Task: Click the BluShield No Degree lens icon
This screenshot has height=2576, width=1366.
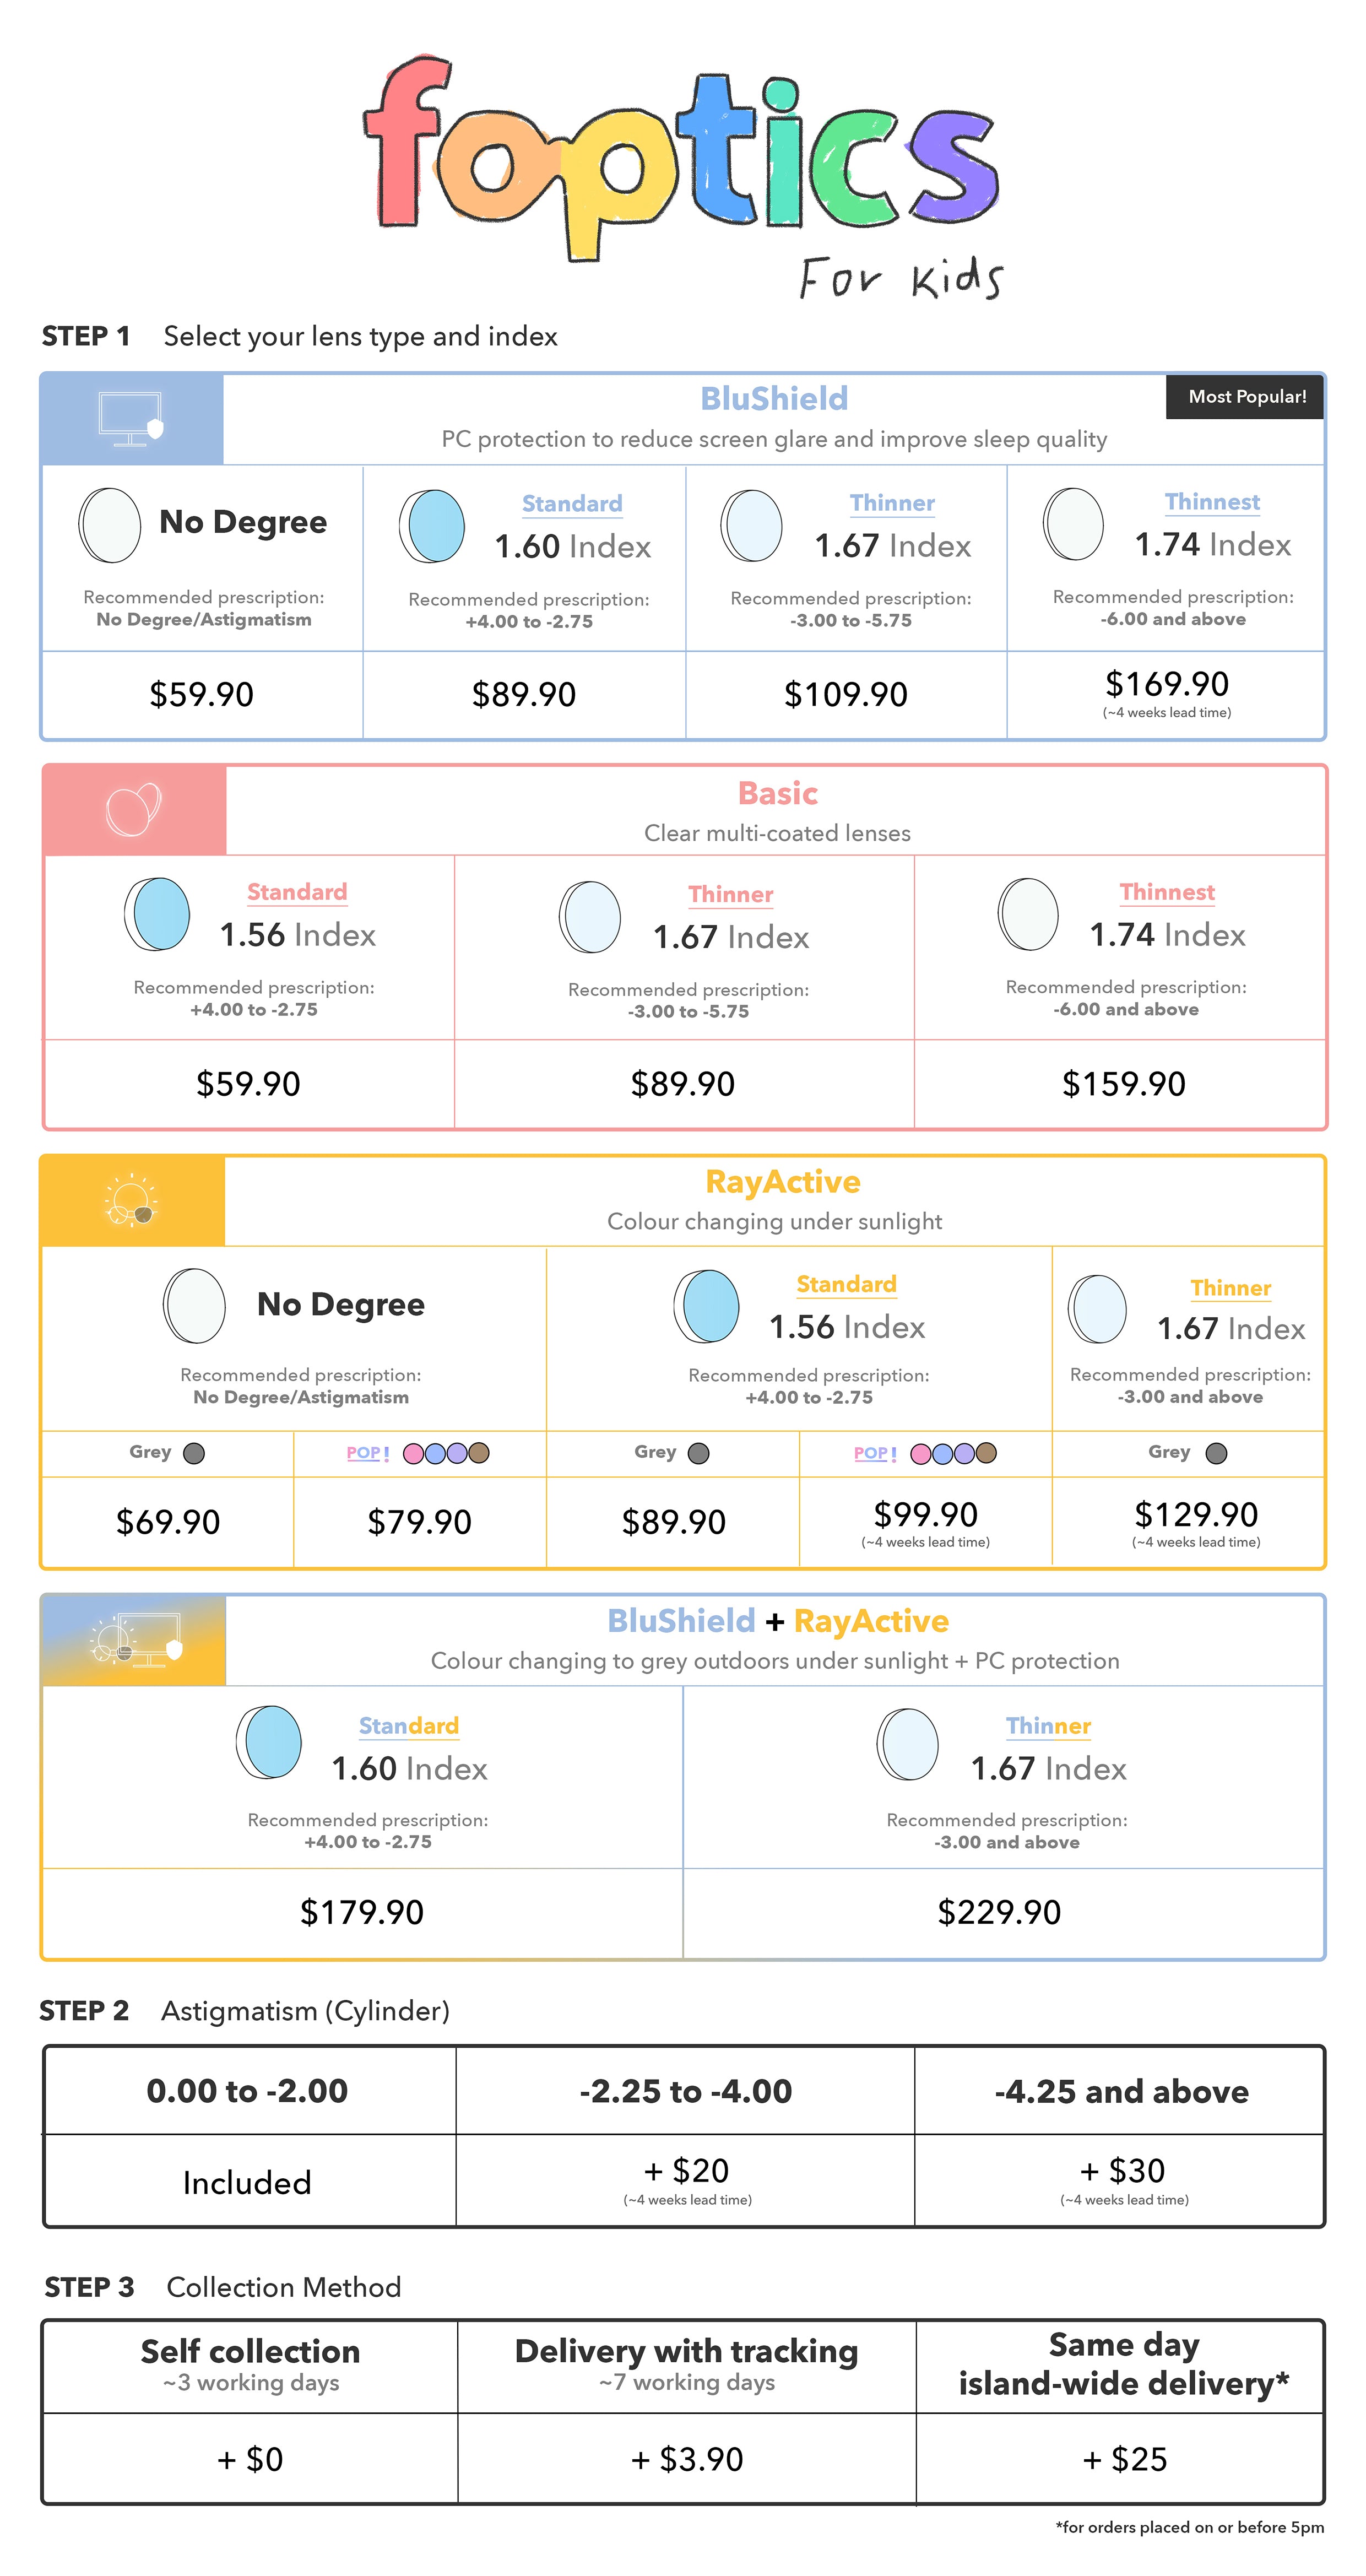Action: click(110, 525)
